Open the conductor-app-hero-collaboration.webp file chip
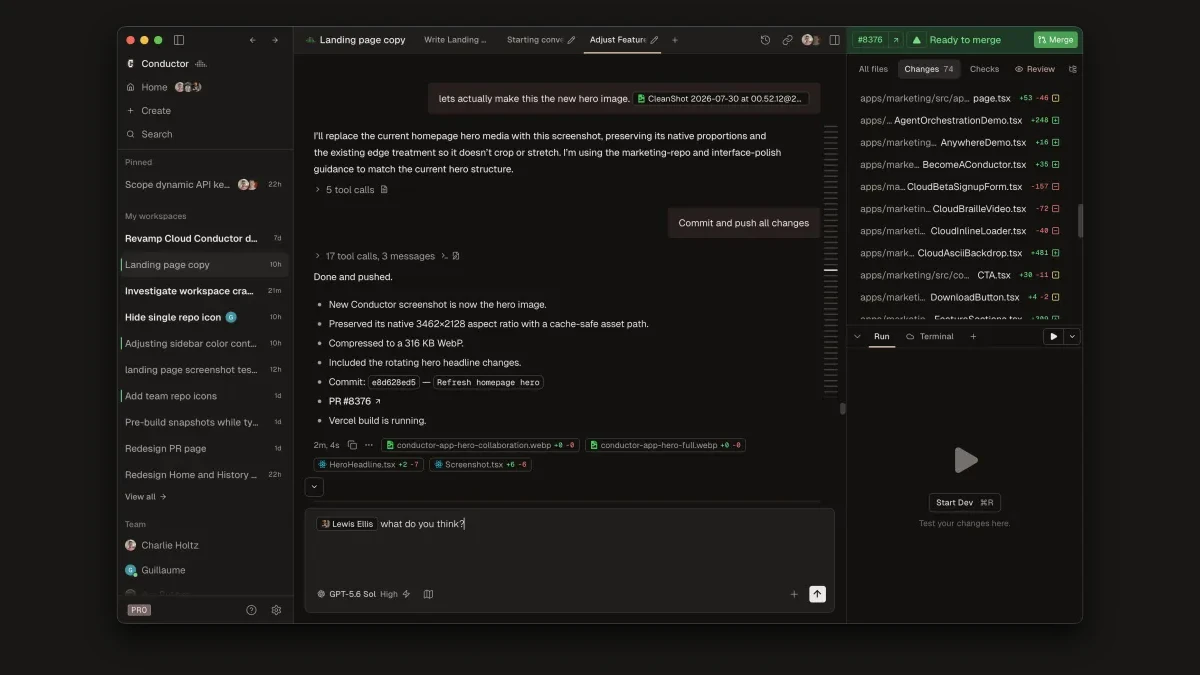This screenshot has width=1200, height=675. pyautogui.click(x=480, y=445)
